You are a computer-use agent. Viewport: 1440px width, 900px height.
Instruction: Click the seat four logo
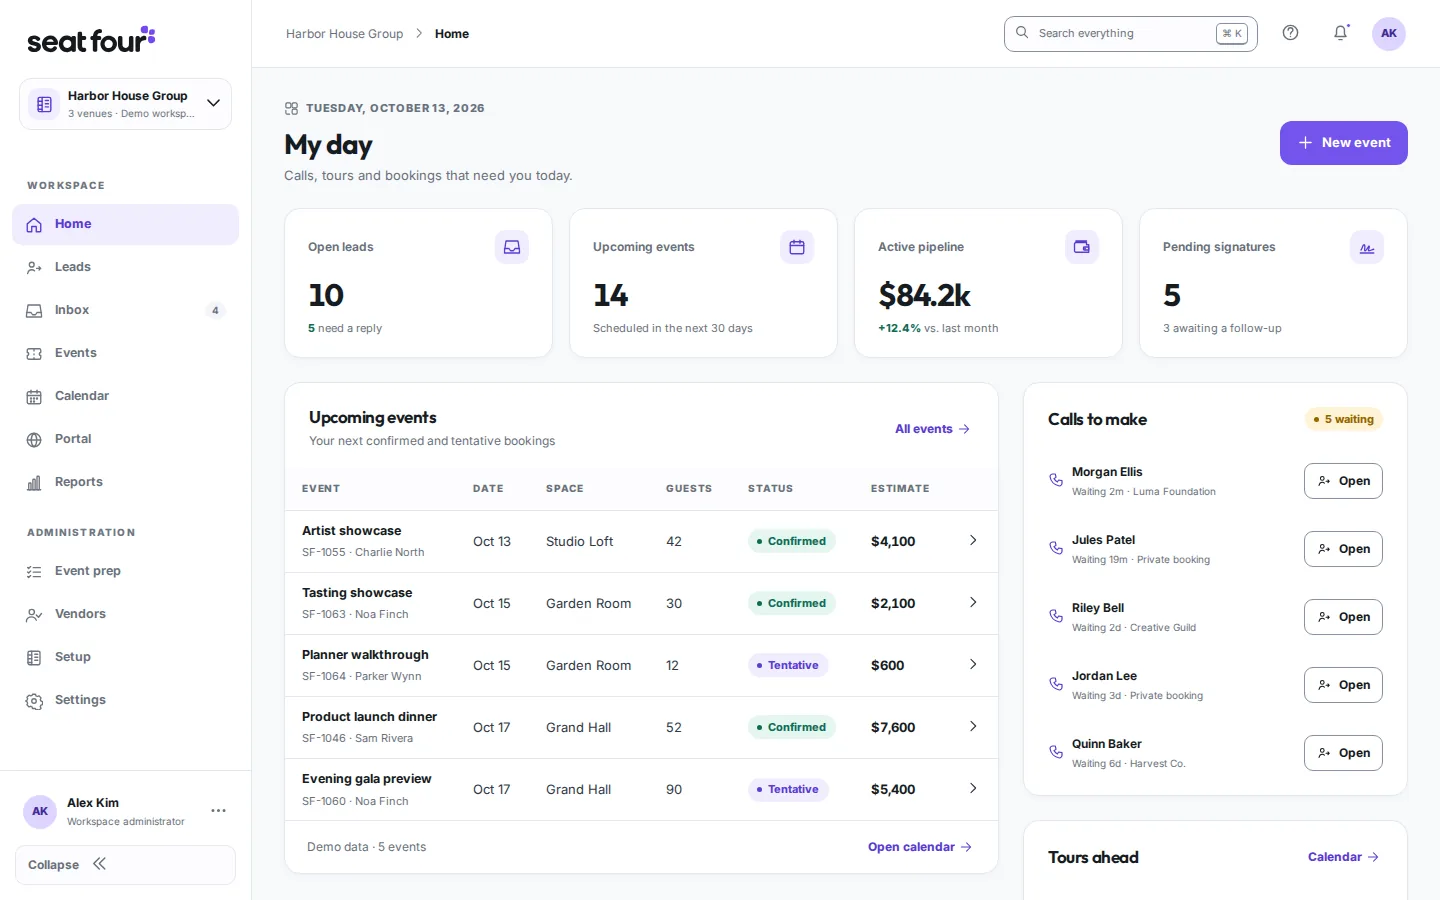pyautogui.click(x=91, y=40)
